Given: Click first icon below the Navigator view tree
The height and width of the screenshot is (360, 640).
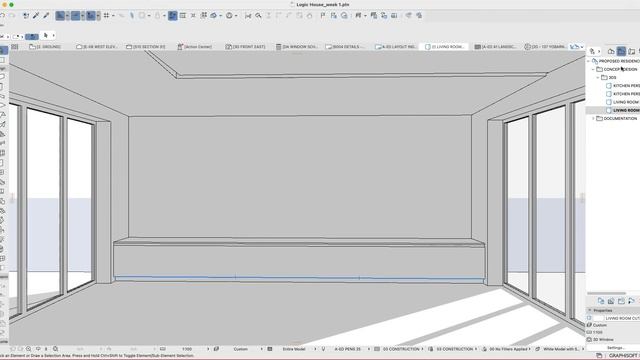Looking at the screenshot, I should click(x=601, y=301).
